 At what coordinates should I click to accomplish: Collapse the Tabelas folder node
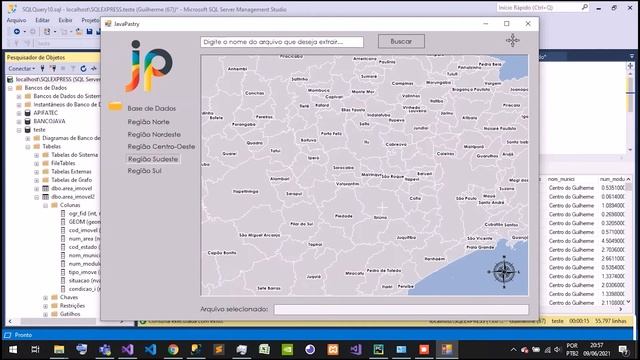tap(28, 147)
